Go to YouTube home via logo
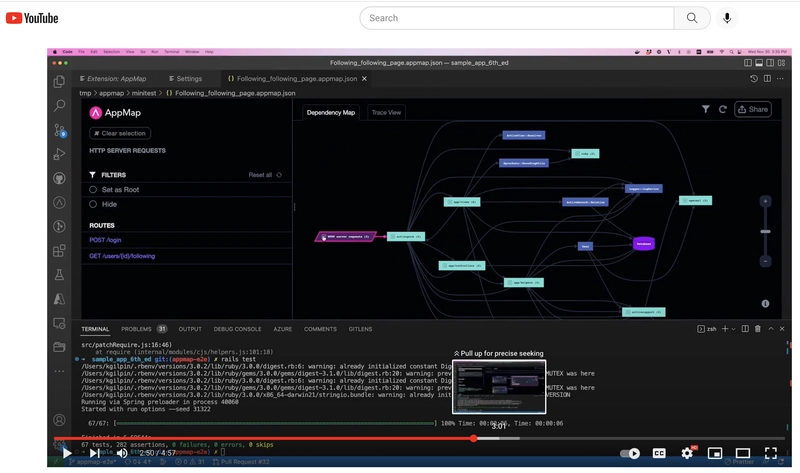This screenshot has height=473, width=800. [32, 18]
